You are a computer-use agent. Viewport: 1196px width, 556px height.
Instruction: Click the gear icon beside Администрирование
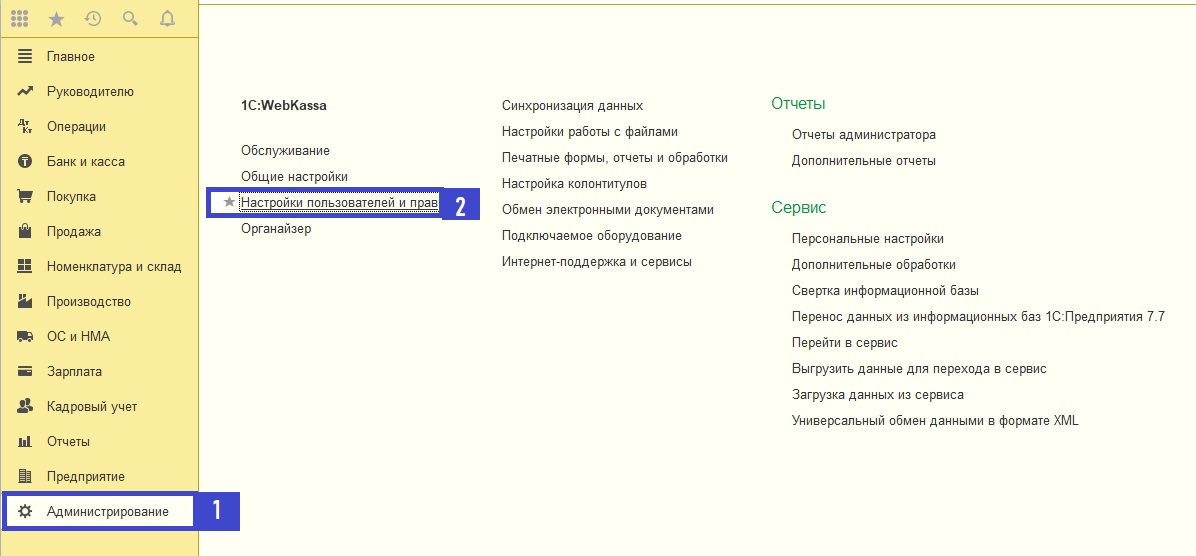(25, 511)
